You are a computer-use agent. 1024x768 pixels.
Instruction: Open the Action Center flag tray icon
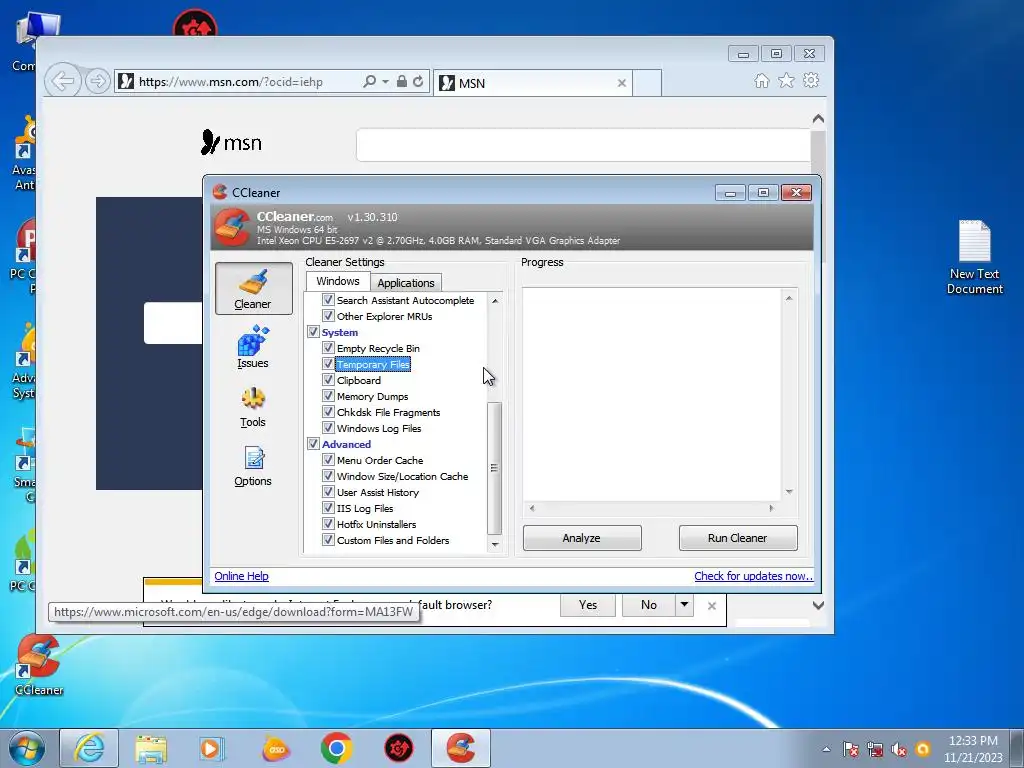850,750
